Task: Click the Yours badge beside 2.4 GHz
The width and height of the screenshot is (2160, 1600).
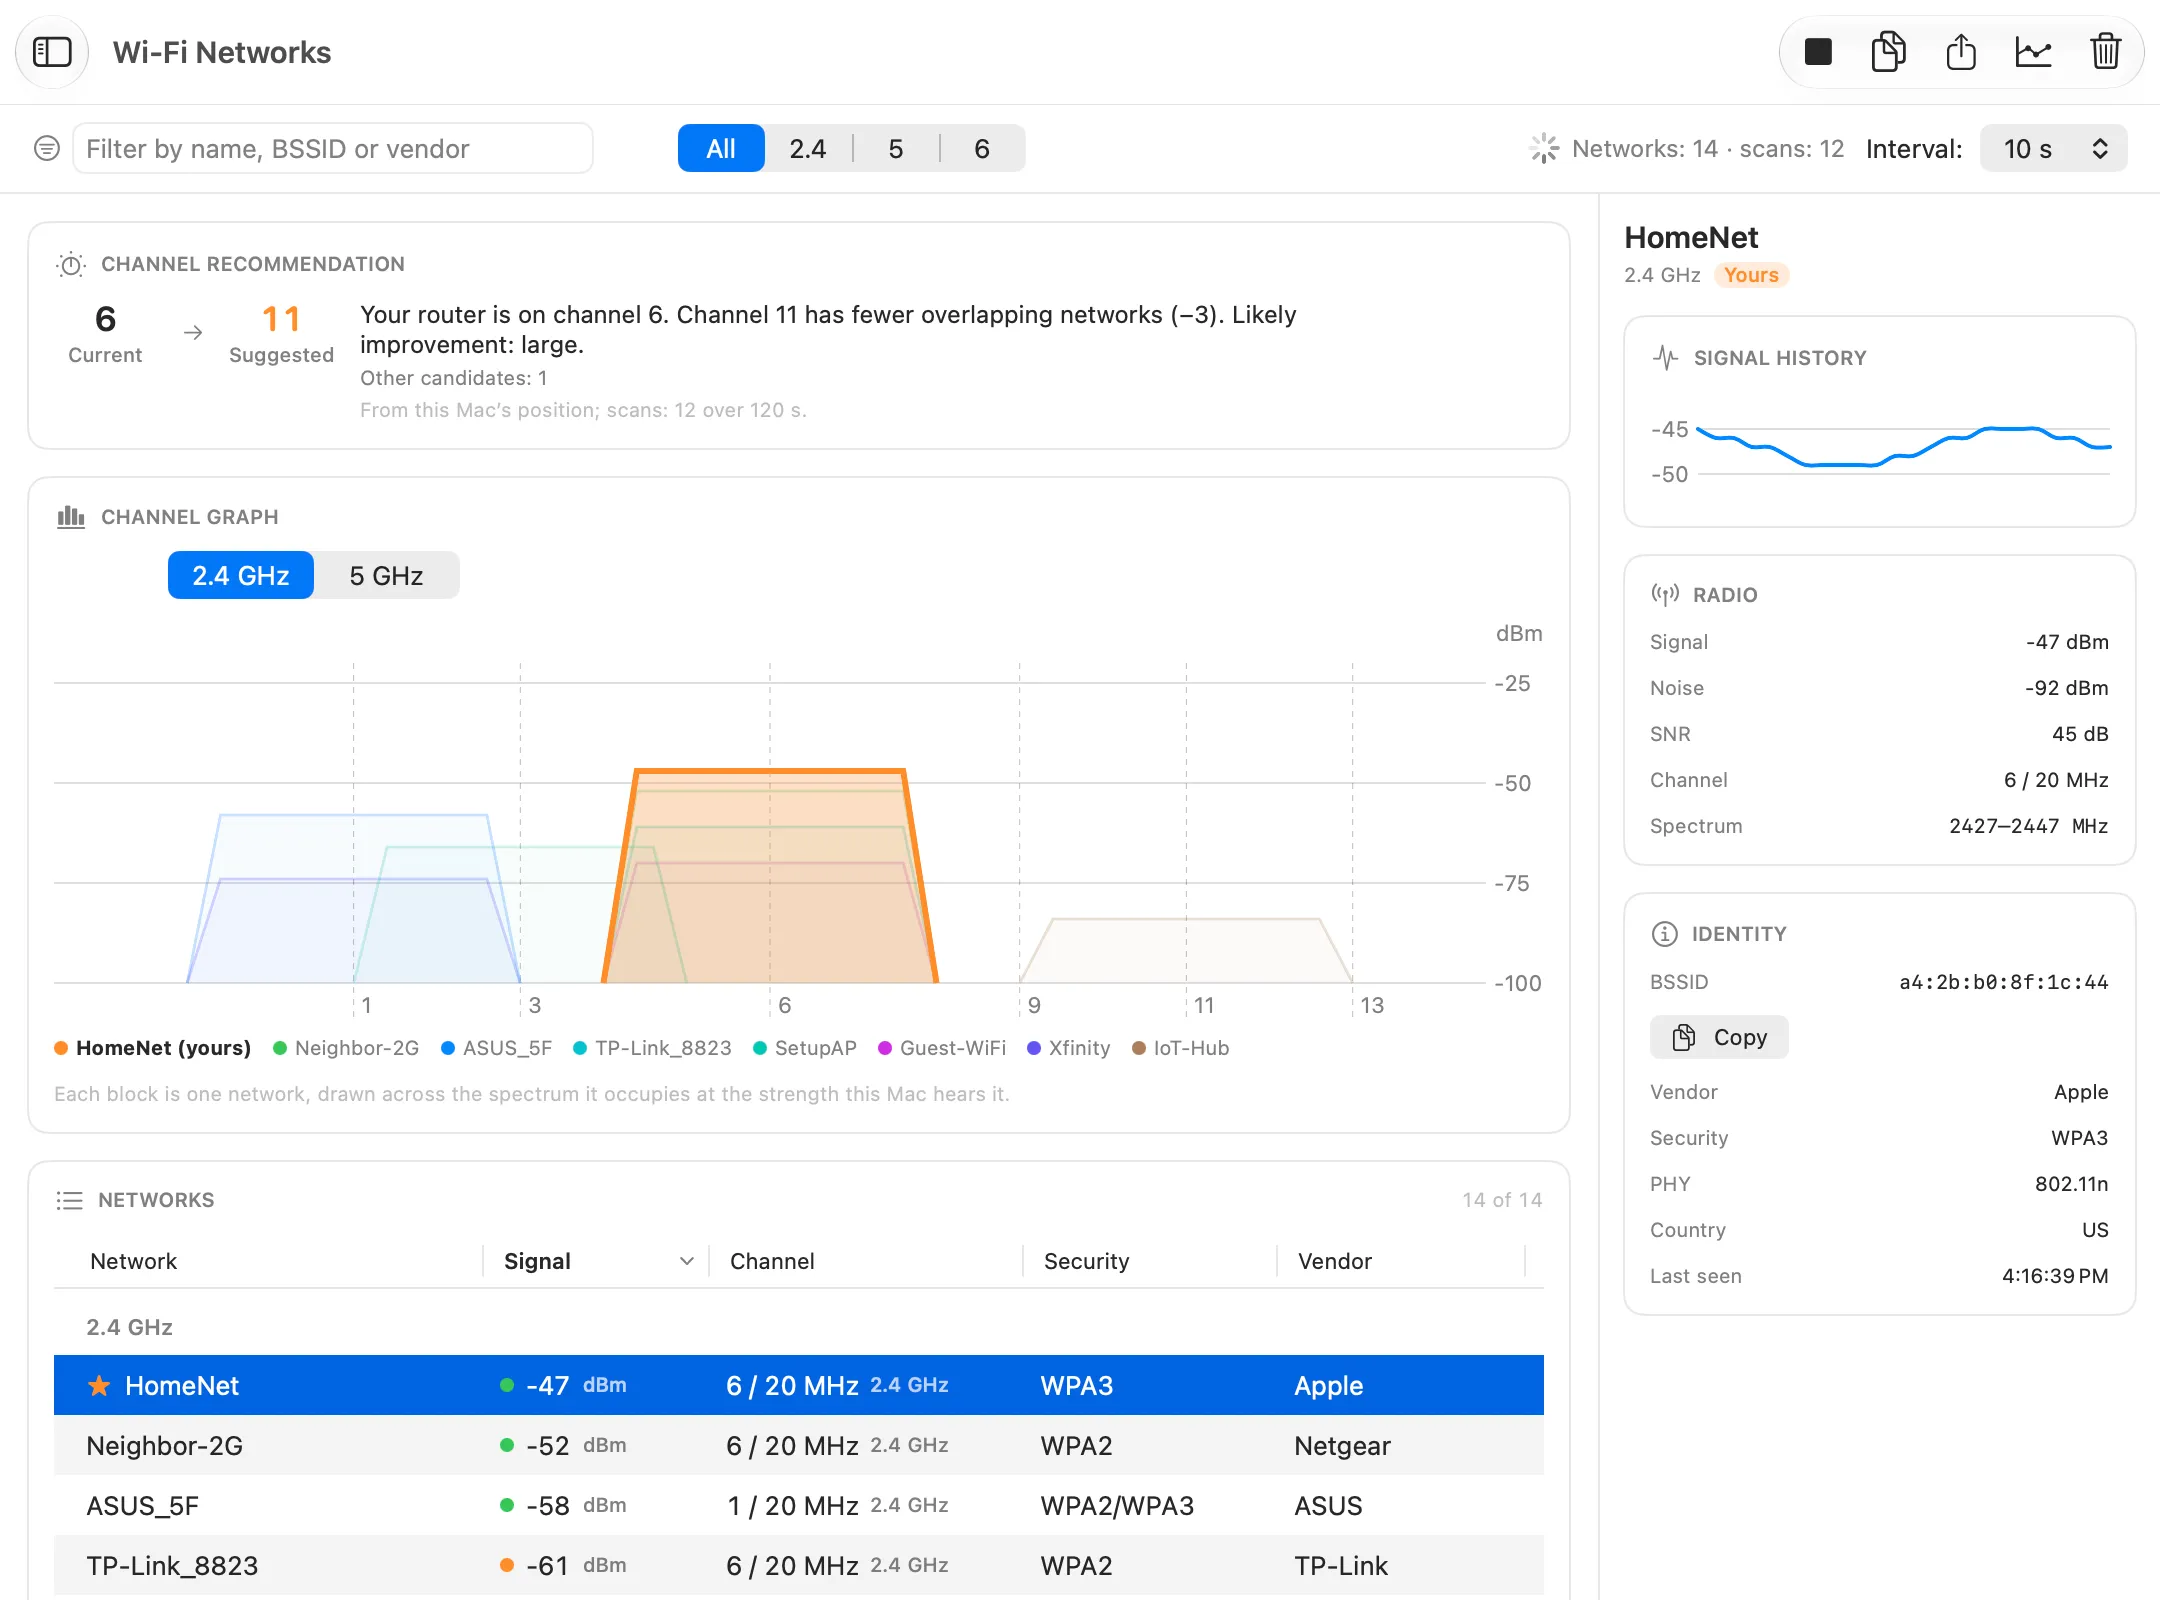Action: click(x=1751, y=275)
